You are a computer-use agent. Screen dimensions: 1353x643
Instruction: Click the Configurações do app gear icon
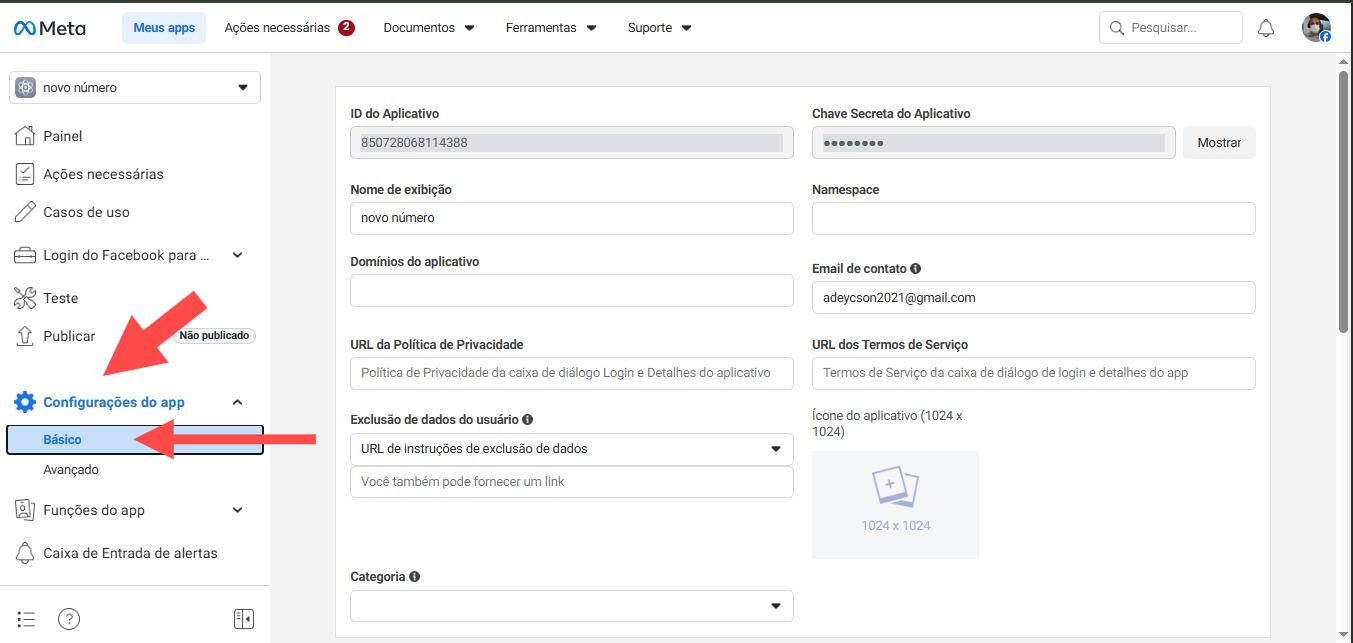(x=25, y=402)
